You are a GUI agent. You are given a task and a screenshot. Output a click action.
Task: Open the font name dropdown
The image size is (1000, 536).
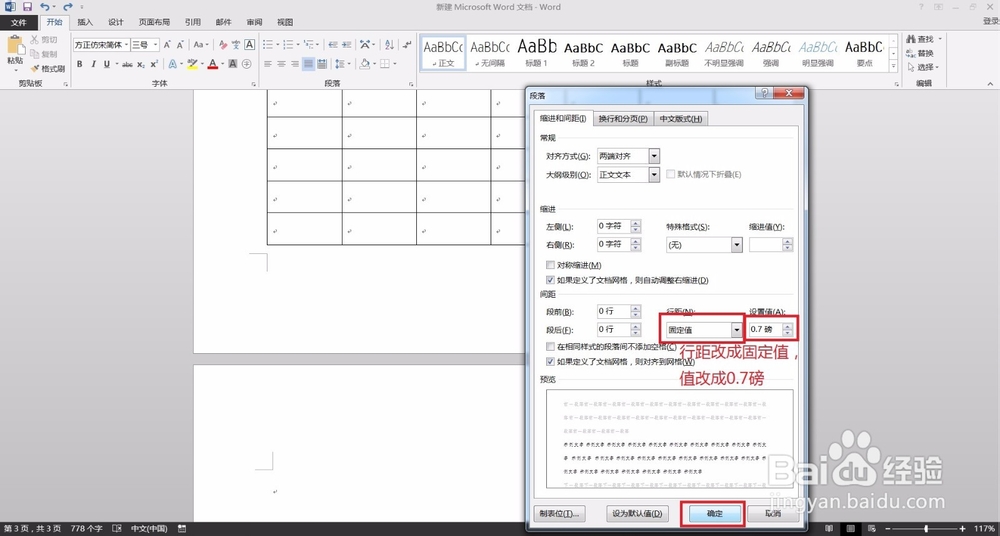[x=126, y=45]
